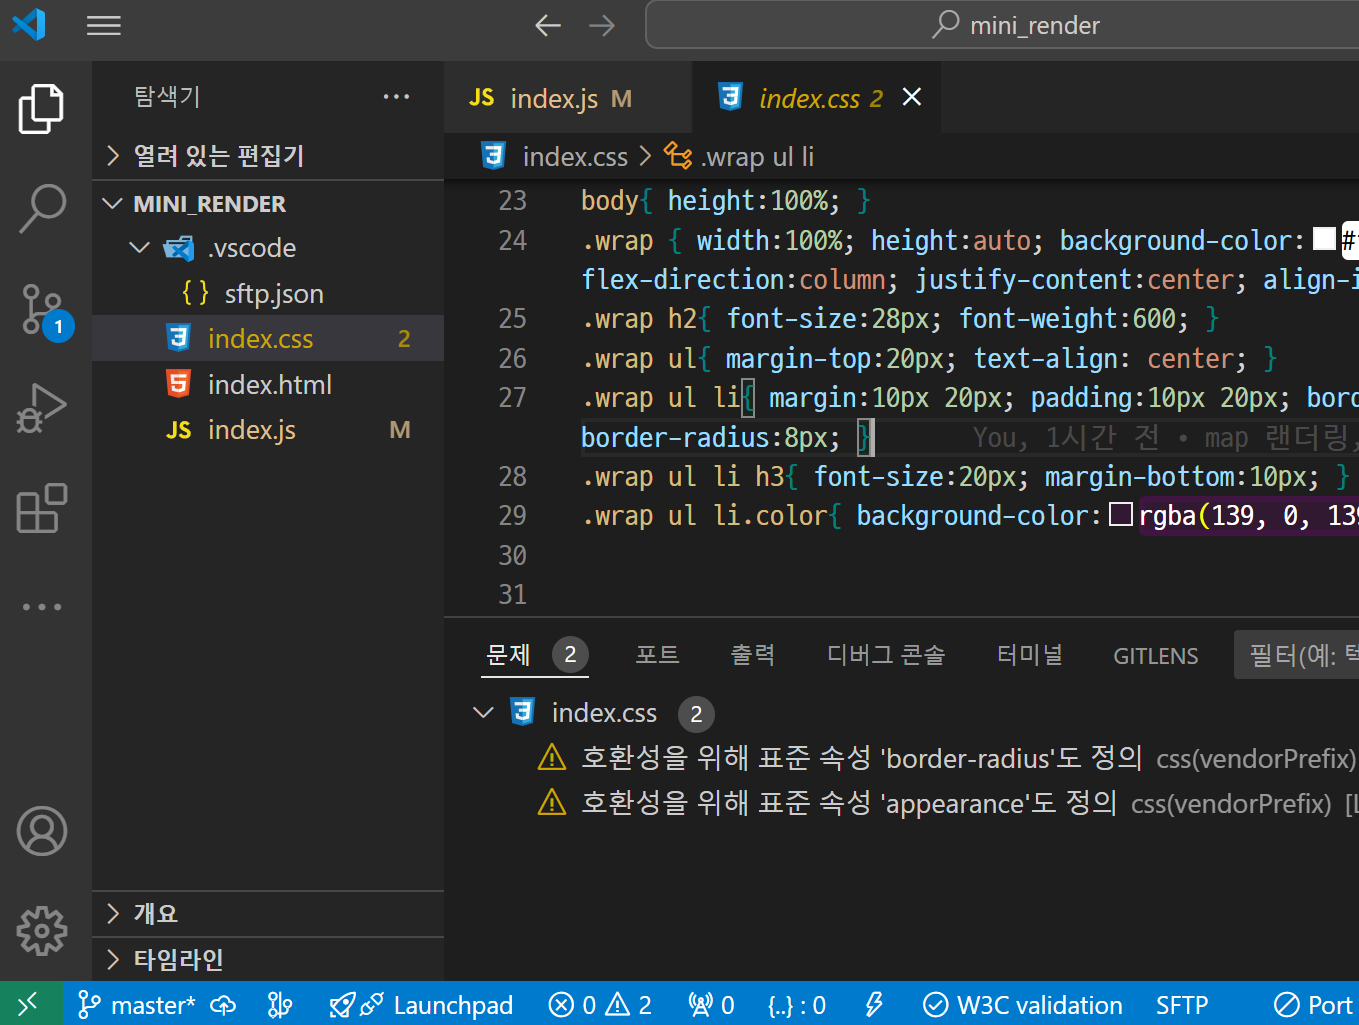This screenshot has height=1025, width=1359.
Task: Click the problems filter input field
Action: (x=1297, y=655)
